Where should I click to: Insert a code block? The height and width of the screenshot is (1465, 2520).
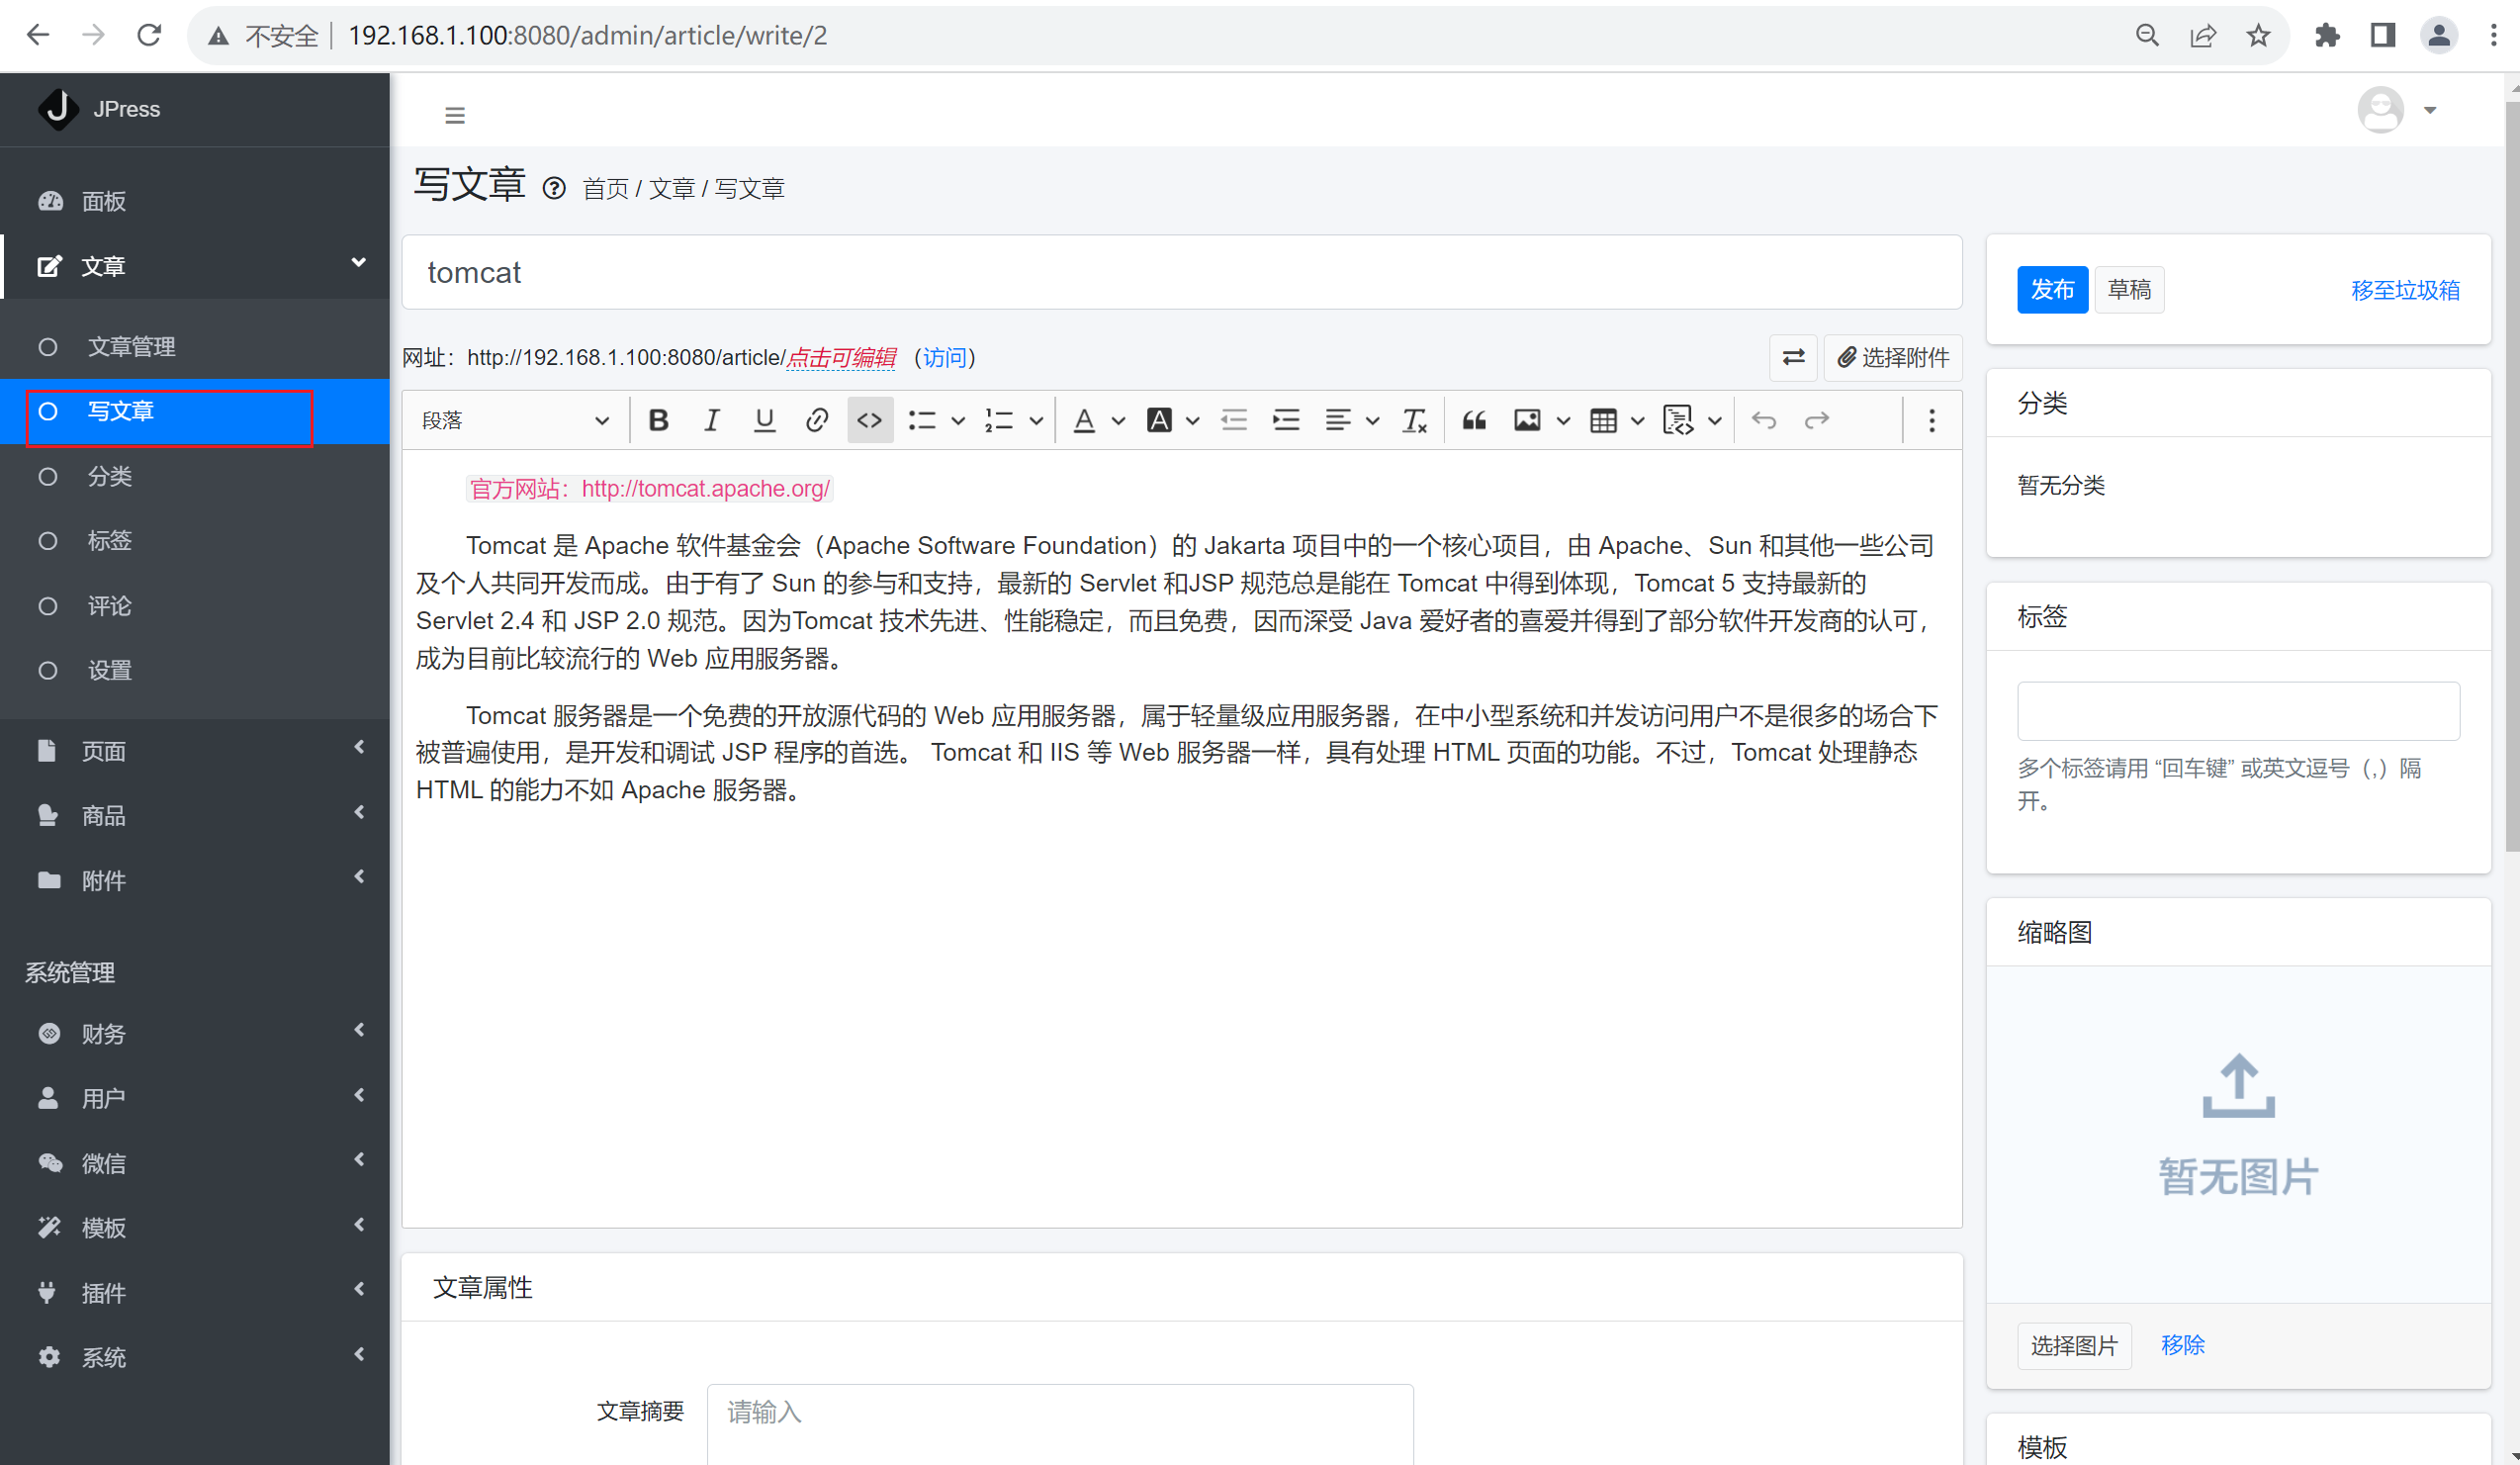[x=1678, y=421]
